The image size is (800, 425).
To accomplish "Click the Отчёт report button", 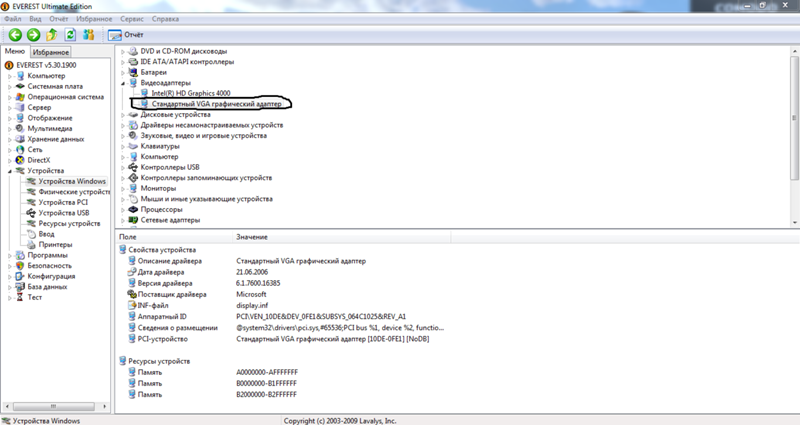I will (125, 34).
